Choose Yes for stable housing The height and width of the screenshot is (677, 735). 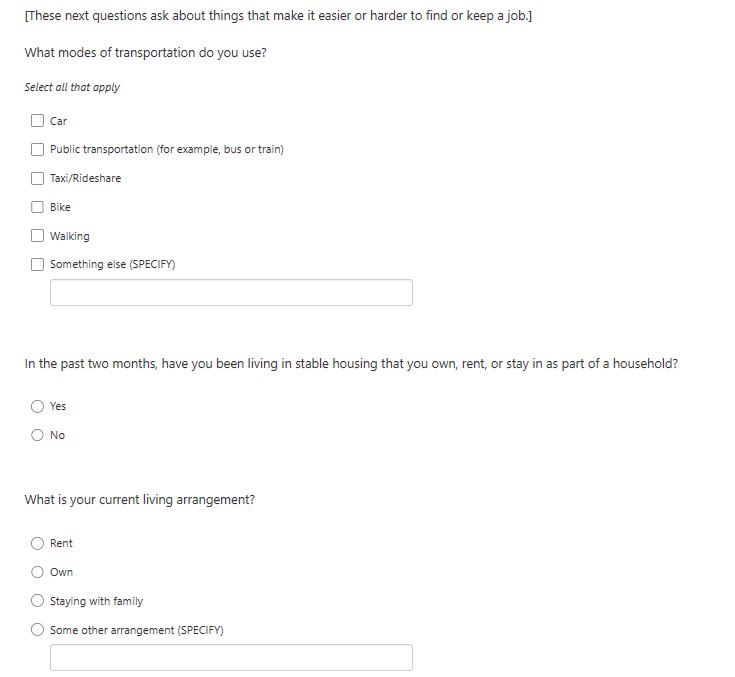click(37, 406)
